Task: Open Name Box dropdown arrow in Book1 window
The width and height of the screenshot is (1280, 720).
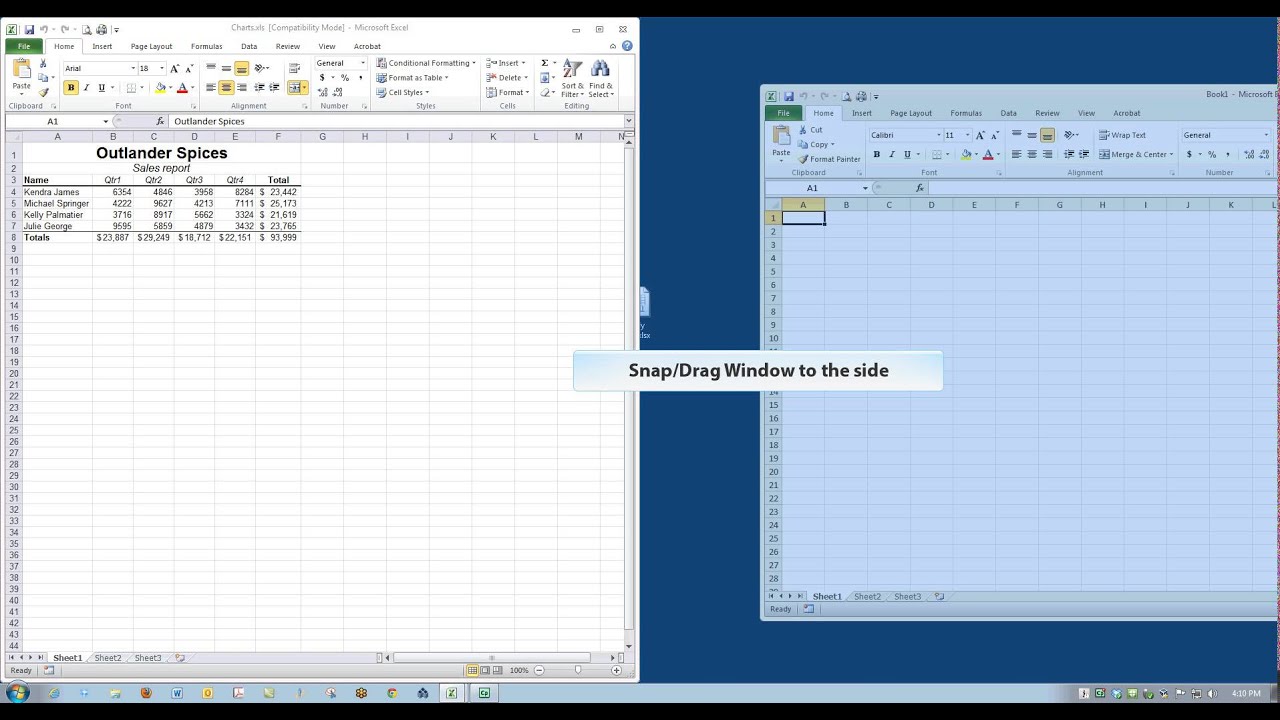Action: point(865,188)
